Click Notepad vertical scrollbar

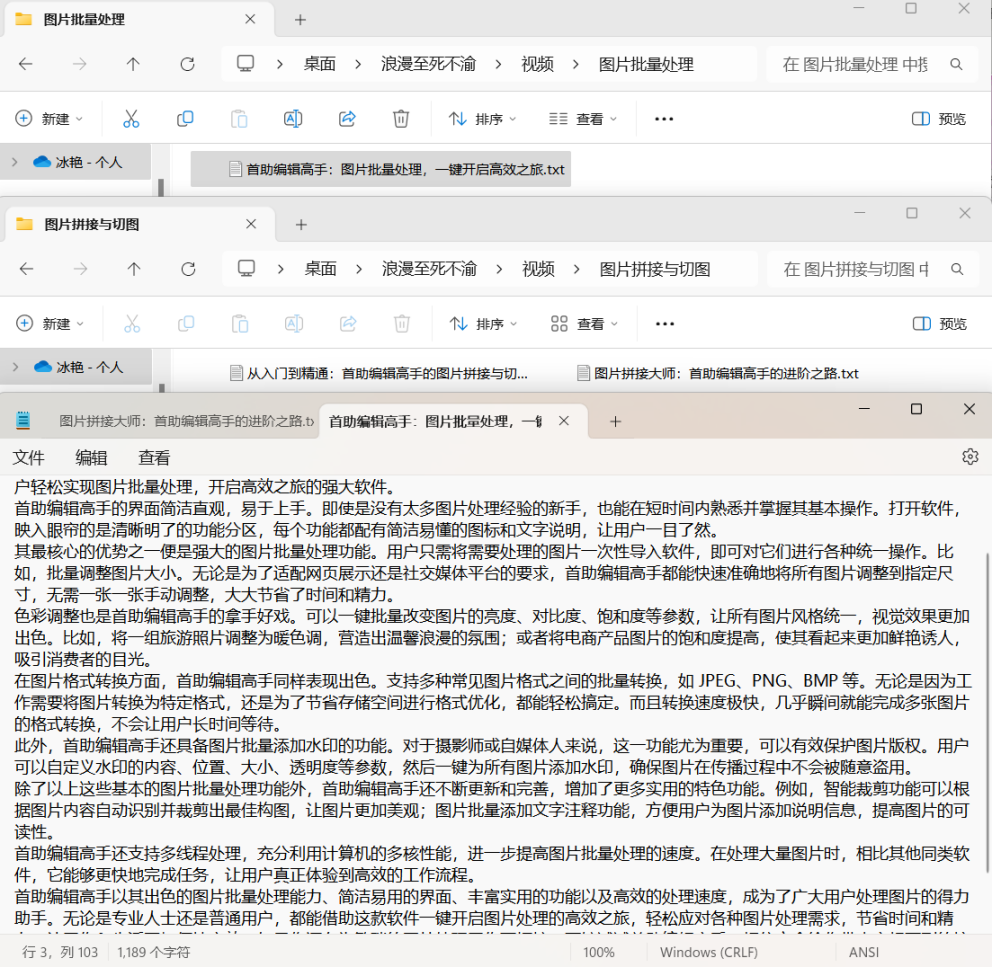pyautogui.click(x=988, y=712)
